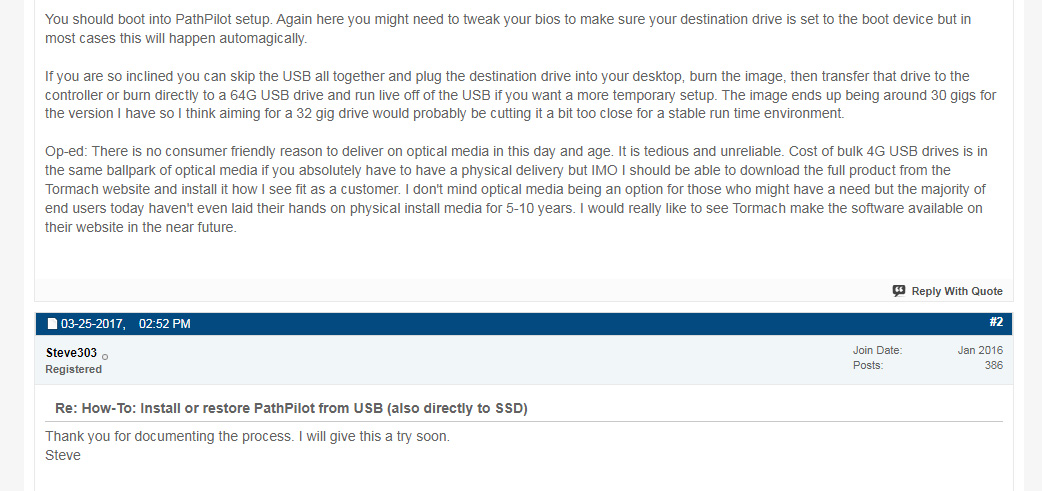Image resolution: width=1042 pixels, height=491 pixels.
Task: Click the Thank you for documenting reply text
Action: [x=248, y=438]
